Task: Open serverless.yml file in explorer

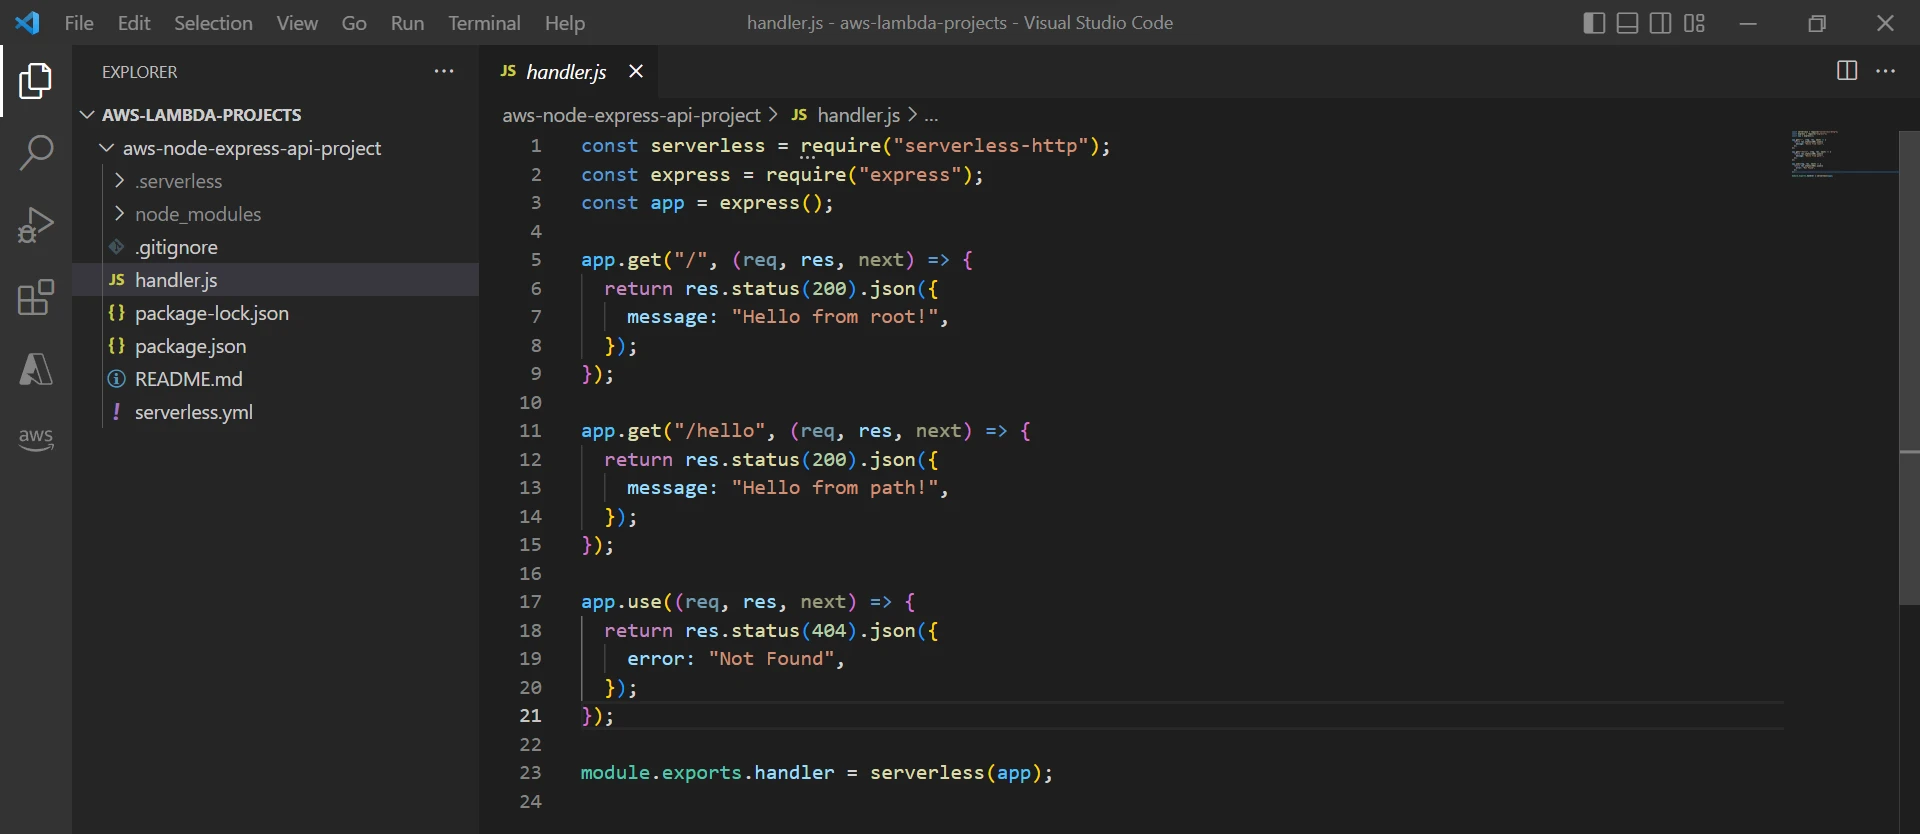Action: coord(193,412)
